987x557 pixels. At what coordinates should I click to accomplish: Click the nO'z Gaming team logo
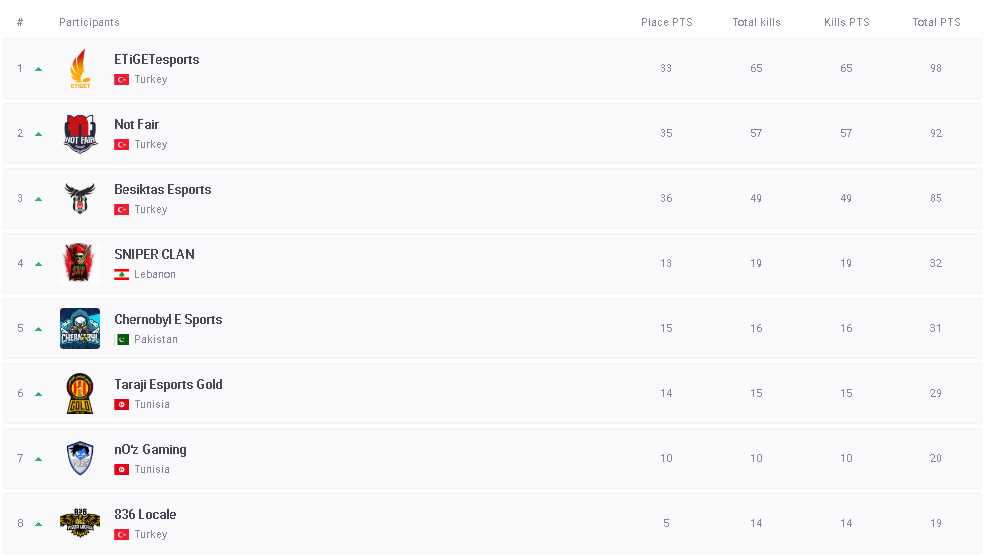click(x=80, y=459)
